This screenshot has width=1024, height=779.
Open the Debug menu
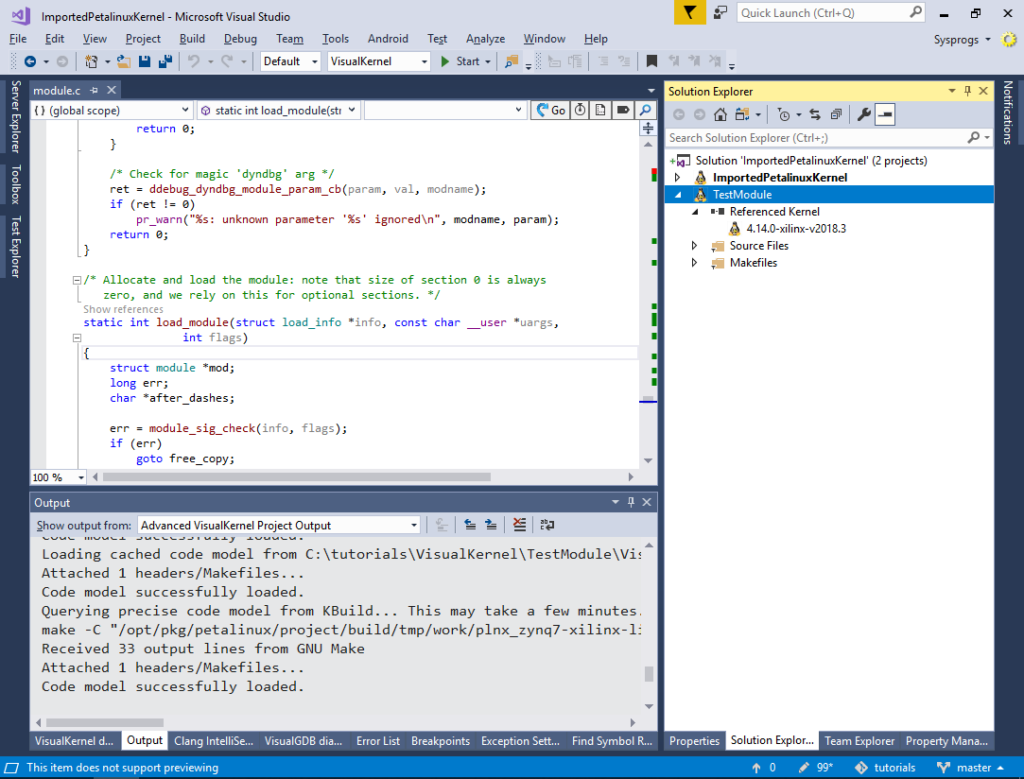pos(240,39)
